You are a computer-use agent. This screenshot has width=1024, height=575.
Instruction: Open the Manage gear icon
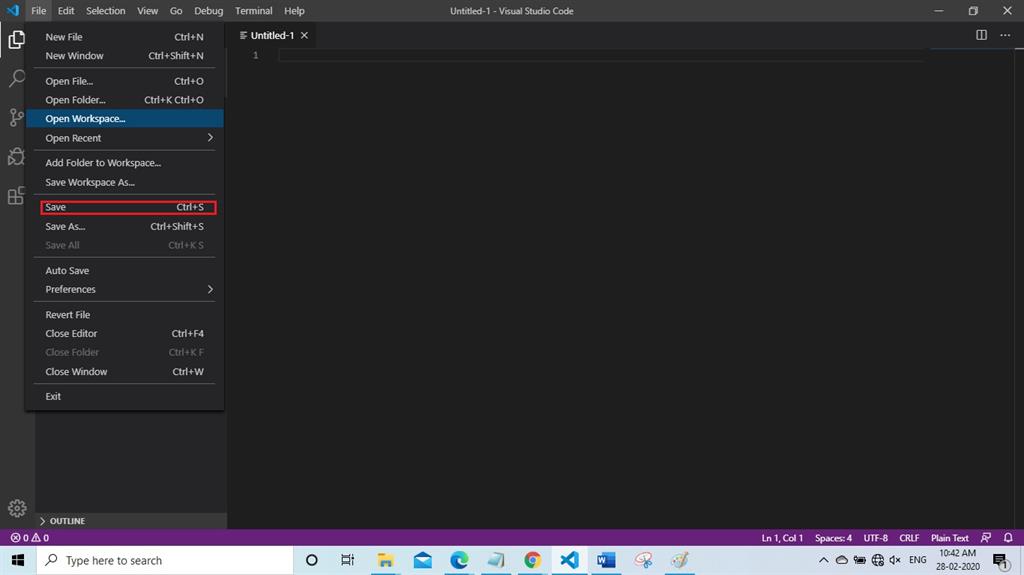[x=17, y=508]
